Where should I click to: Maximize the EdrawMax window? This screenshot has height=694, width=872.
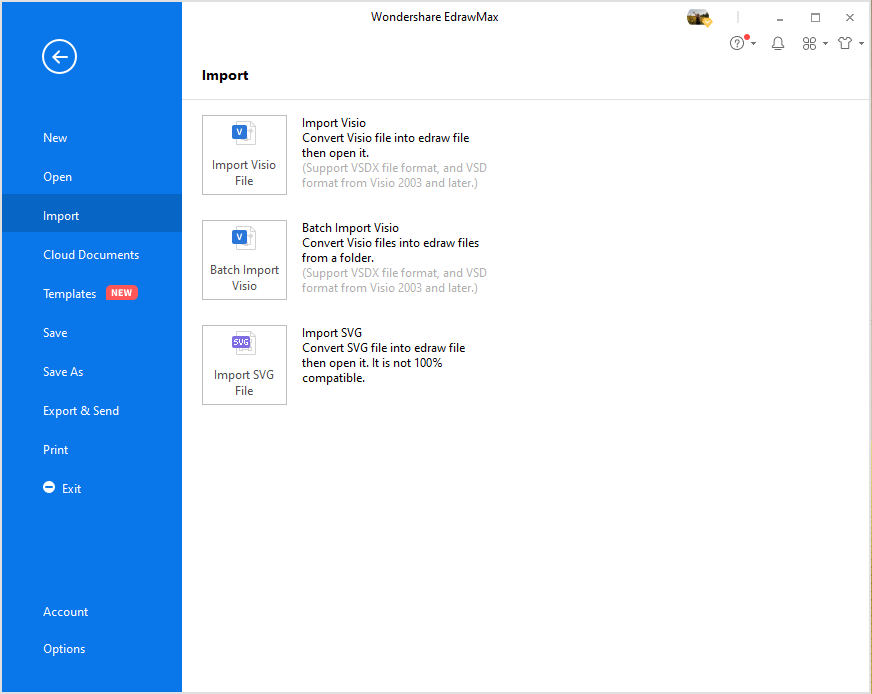point(815,18)
